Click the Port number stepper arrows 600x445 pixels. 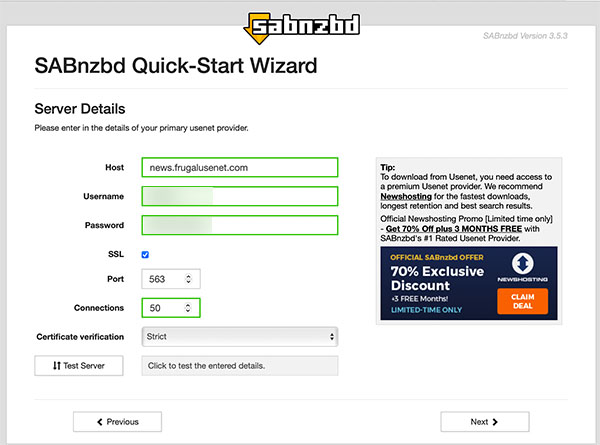[188, 279]
